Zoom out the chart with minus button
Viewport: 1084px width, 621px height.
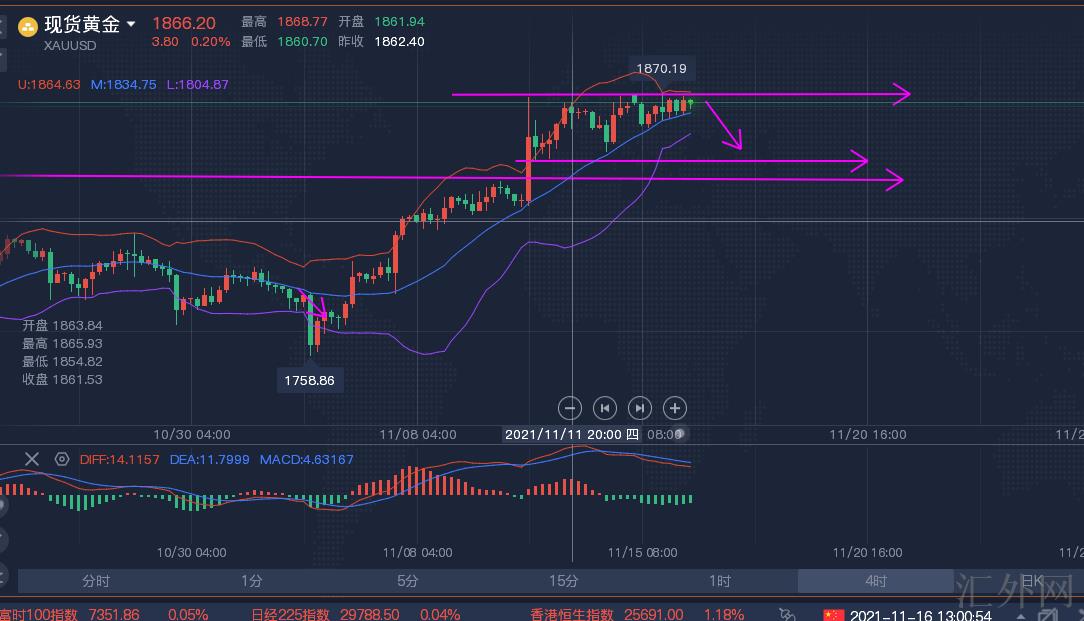570,407
